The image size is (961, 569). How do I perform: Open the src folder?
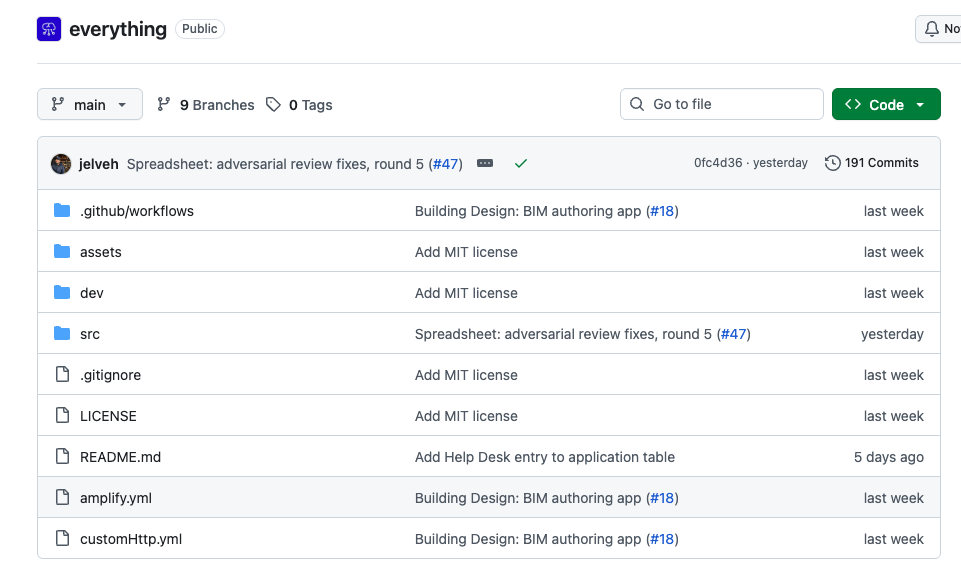click(x=89, y=334)
